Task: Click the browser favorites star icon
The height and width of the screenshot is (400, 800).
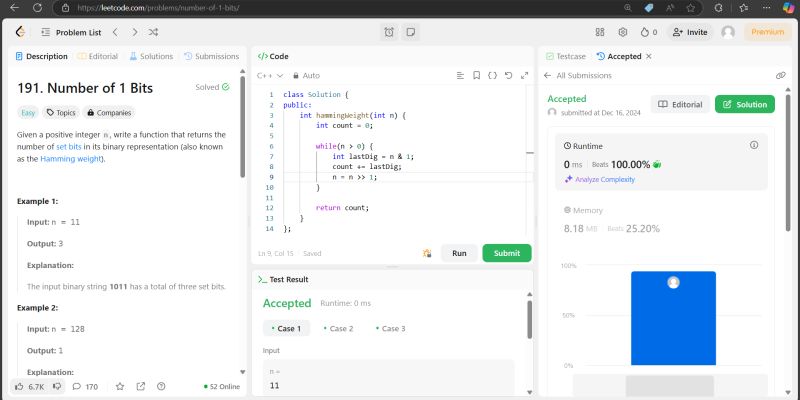Action: click(690, 8)
